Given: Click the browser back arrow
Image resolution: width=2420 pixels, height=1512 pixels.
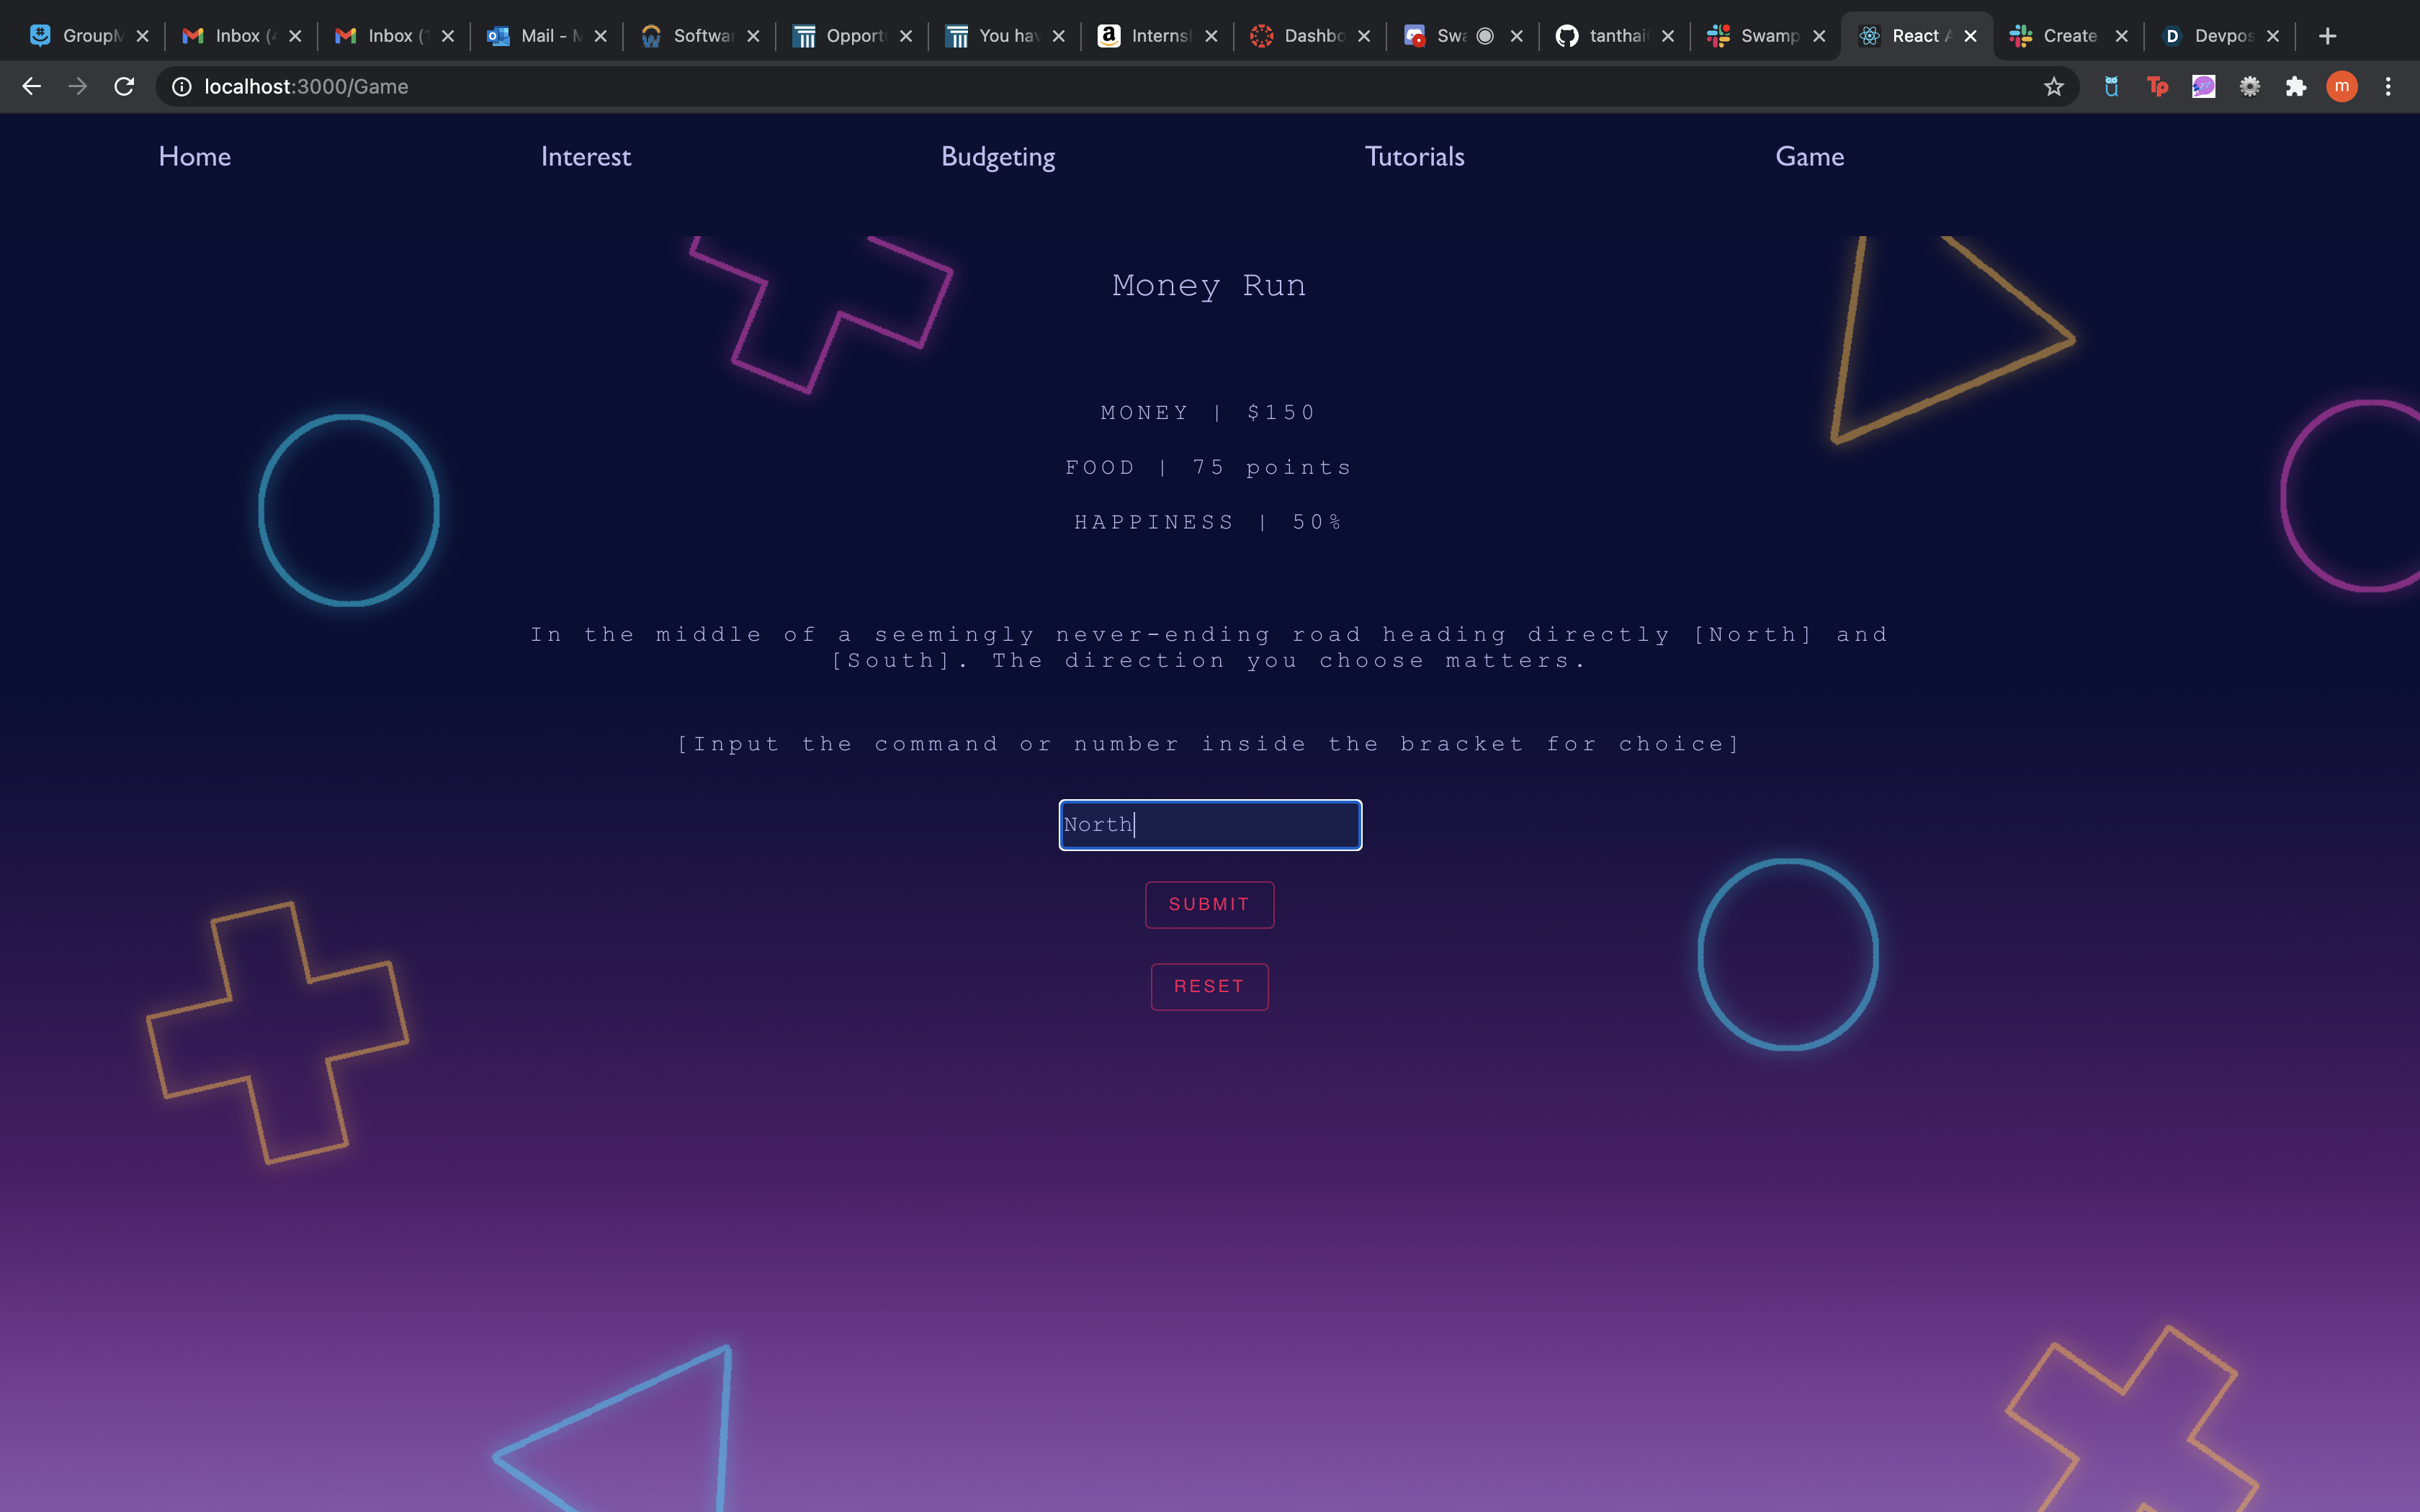Looking at the screenshot, I should (31, 87).
